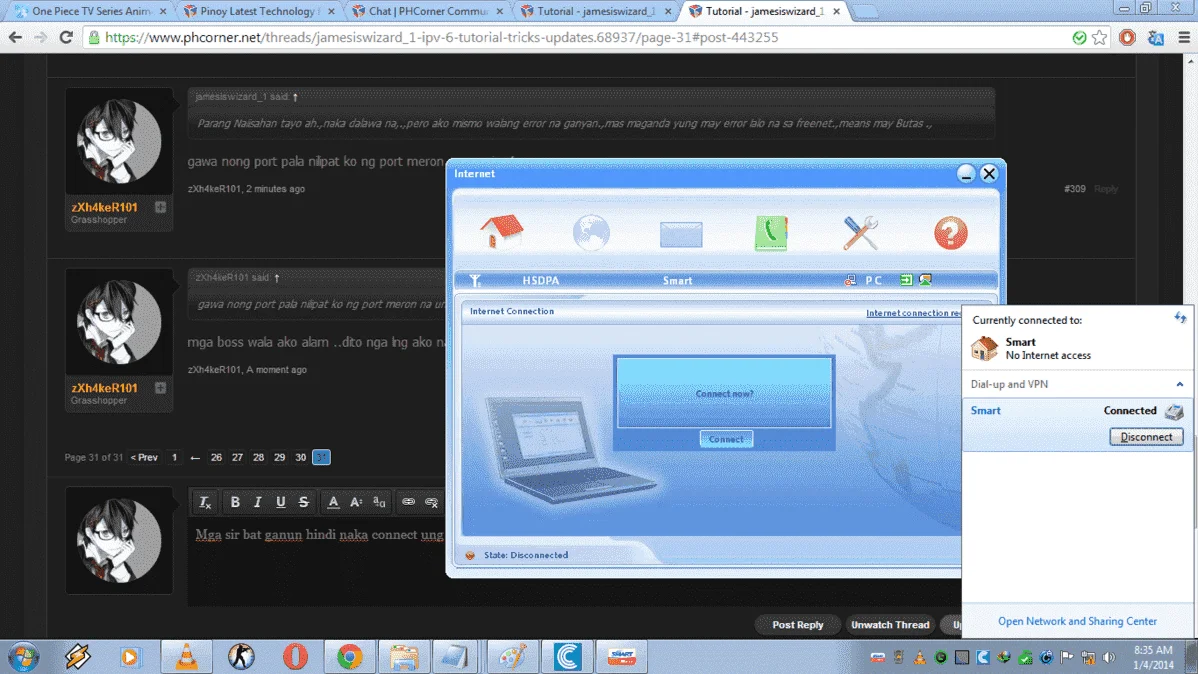The height and width of the screenshot is (674, 1198).
Task: Toggle Underline formatting in reply editor
Action: click(x=280, y=502)
